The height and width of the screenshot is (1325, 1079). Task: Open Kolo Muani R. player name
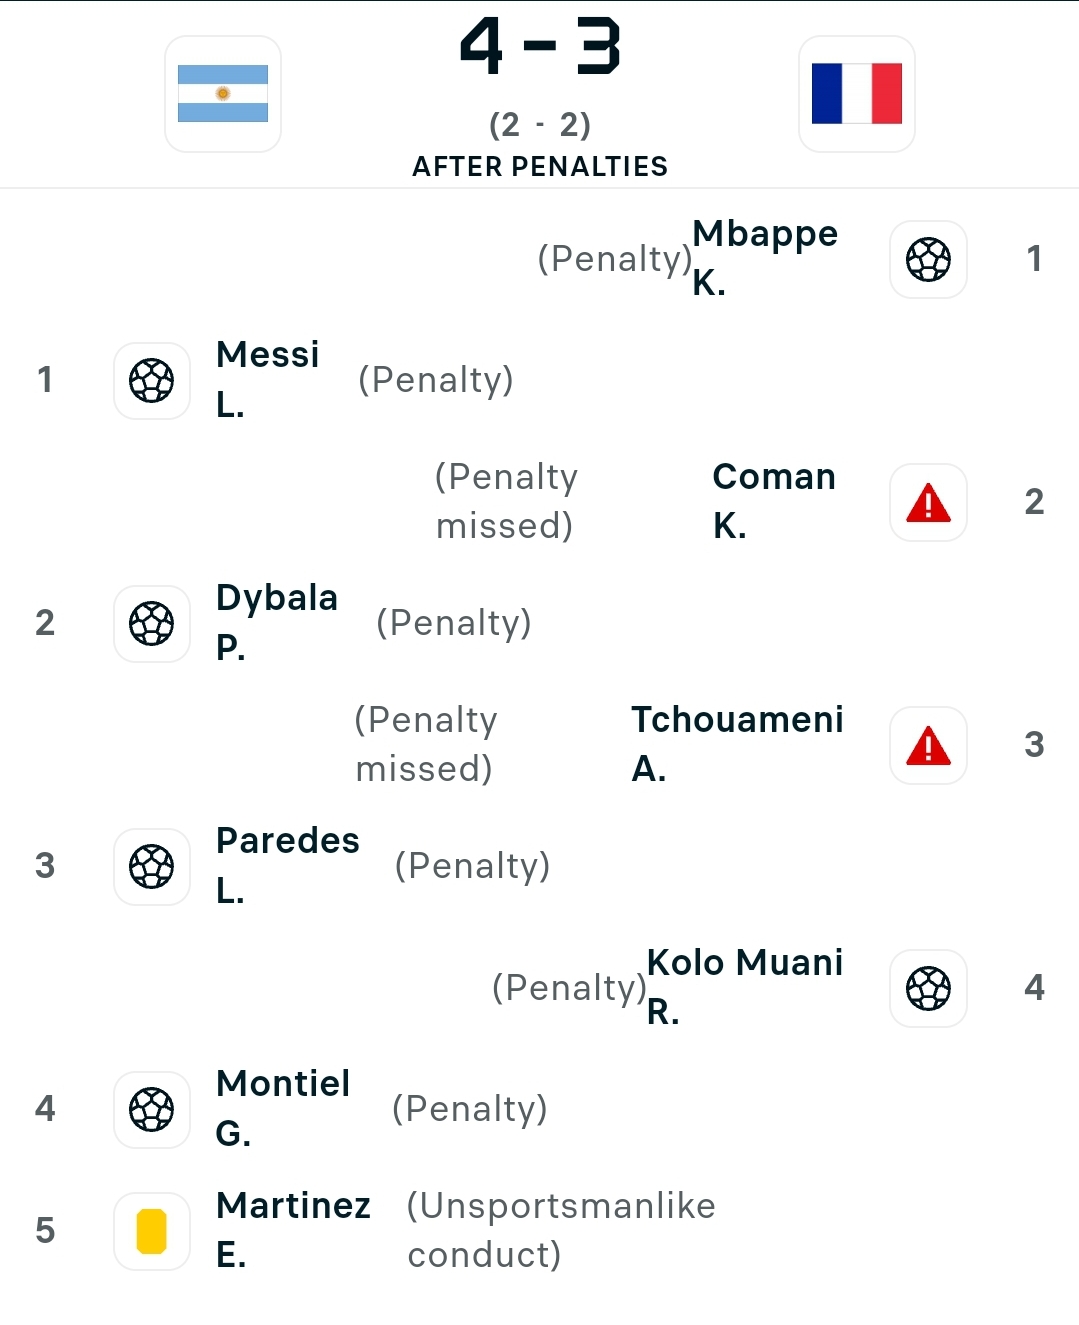click(745, 987)
